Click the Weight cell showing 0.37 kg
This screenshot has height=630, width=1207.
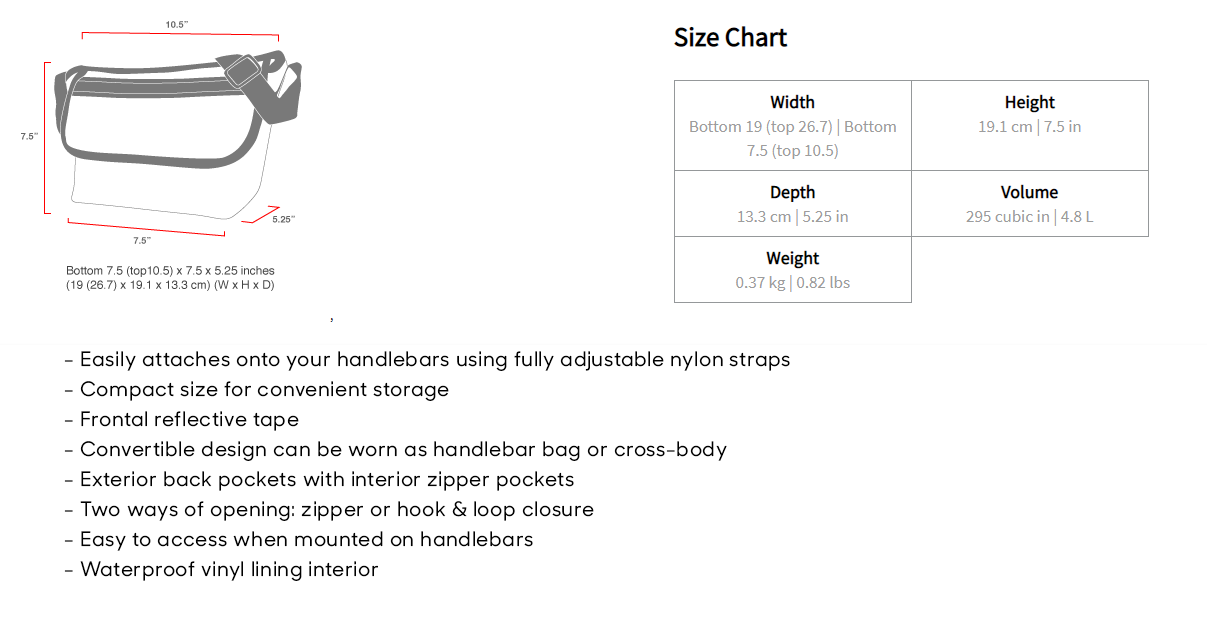[x=793, y=270]
